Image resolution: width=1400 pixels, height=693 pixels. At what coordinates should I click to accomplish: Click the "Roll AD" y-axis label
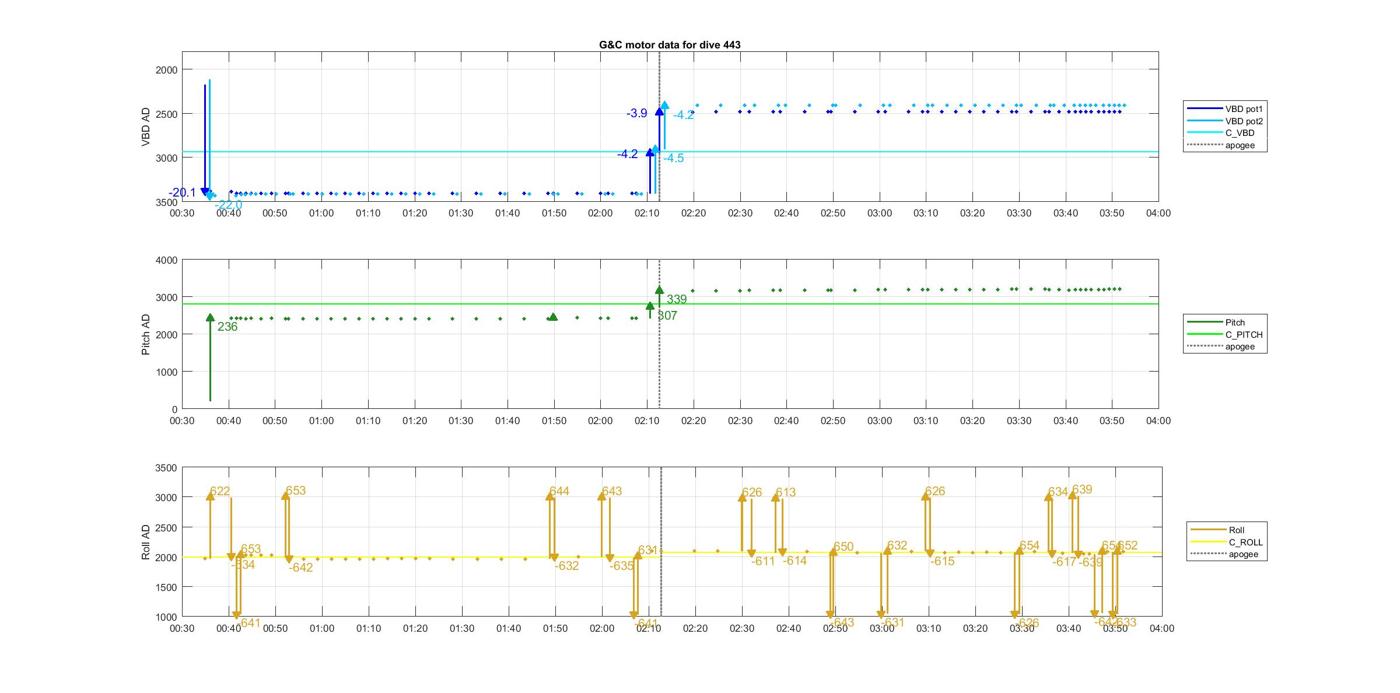point(145,542)
